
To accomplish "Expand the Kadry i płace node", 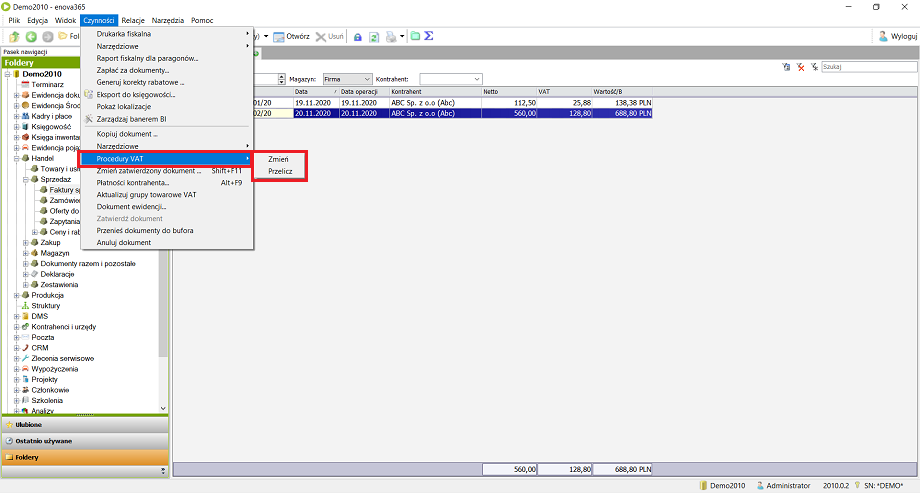I will tap(16, 116).
